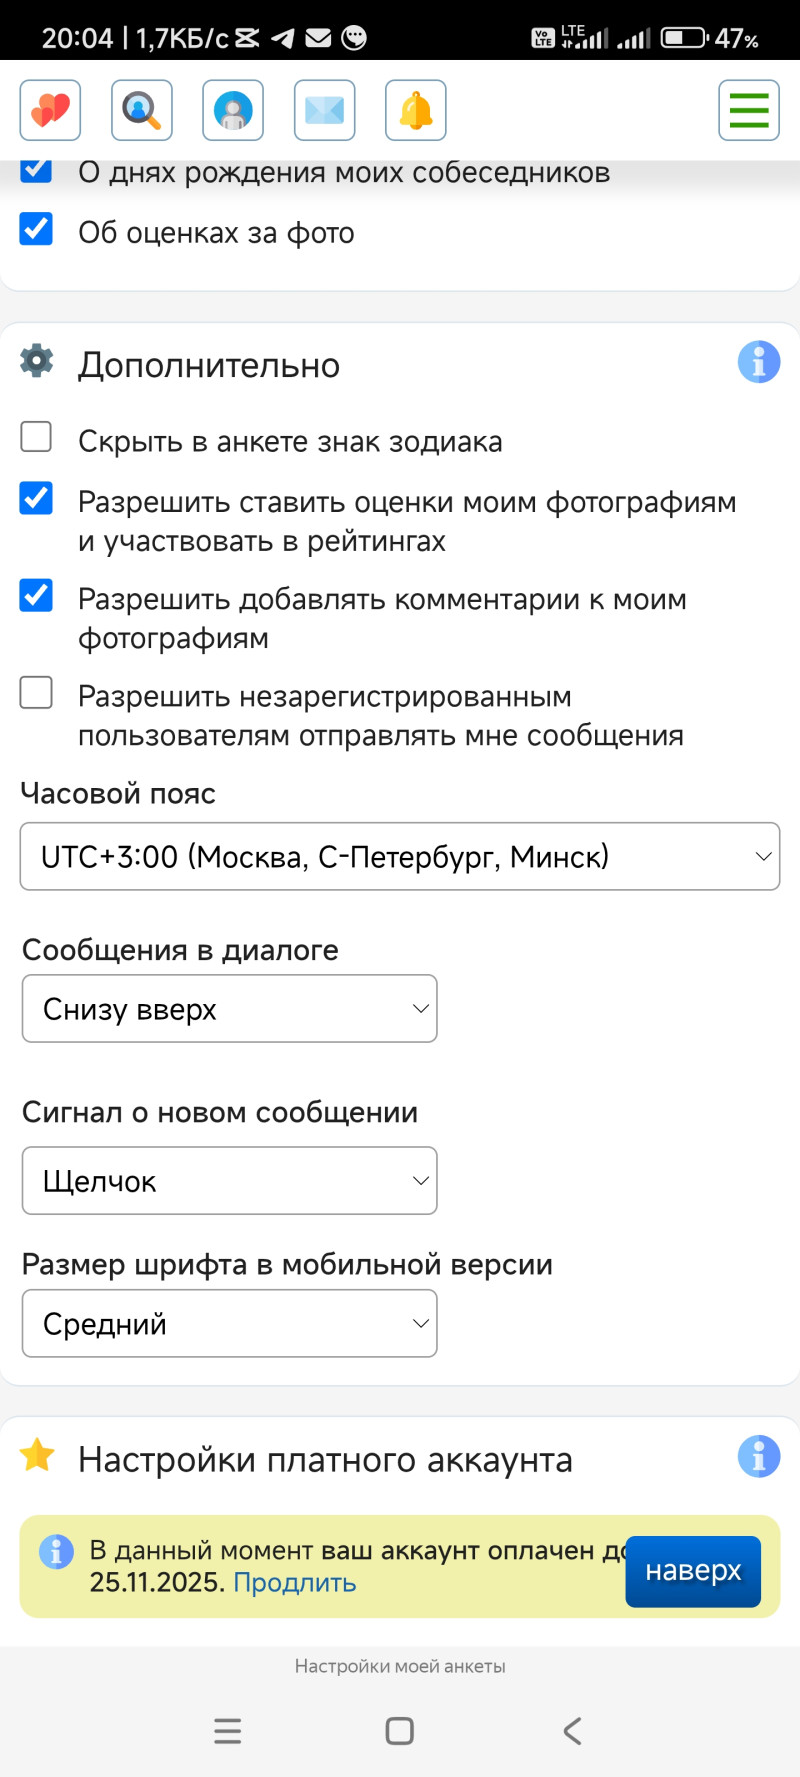Screen dimensions: 800x1777
Task: Open the people search magnifier icon
Action: pos(142,110)
